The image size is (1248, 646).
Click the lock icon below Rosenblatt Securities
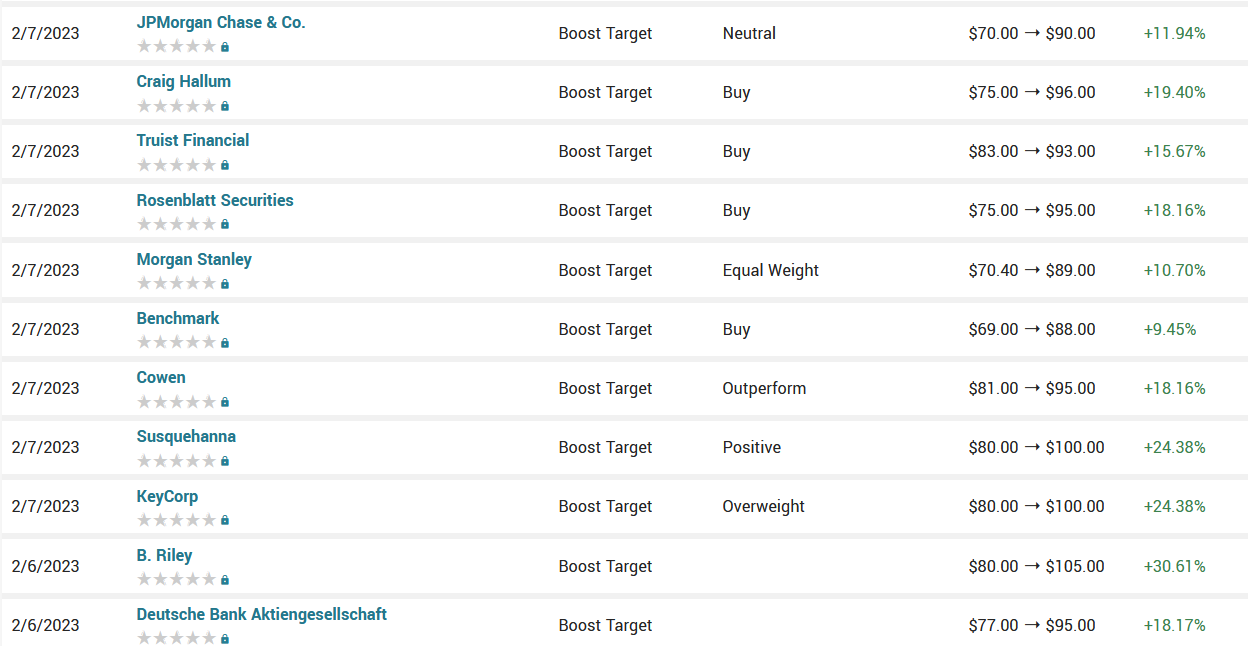[225, 224]
